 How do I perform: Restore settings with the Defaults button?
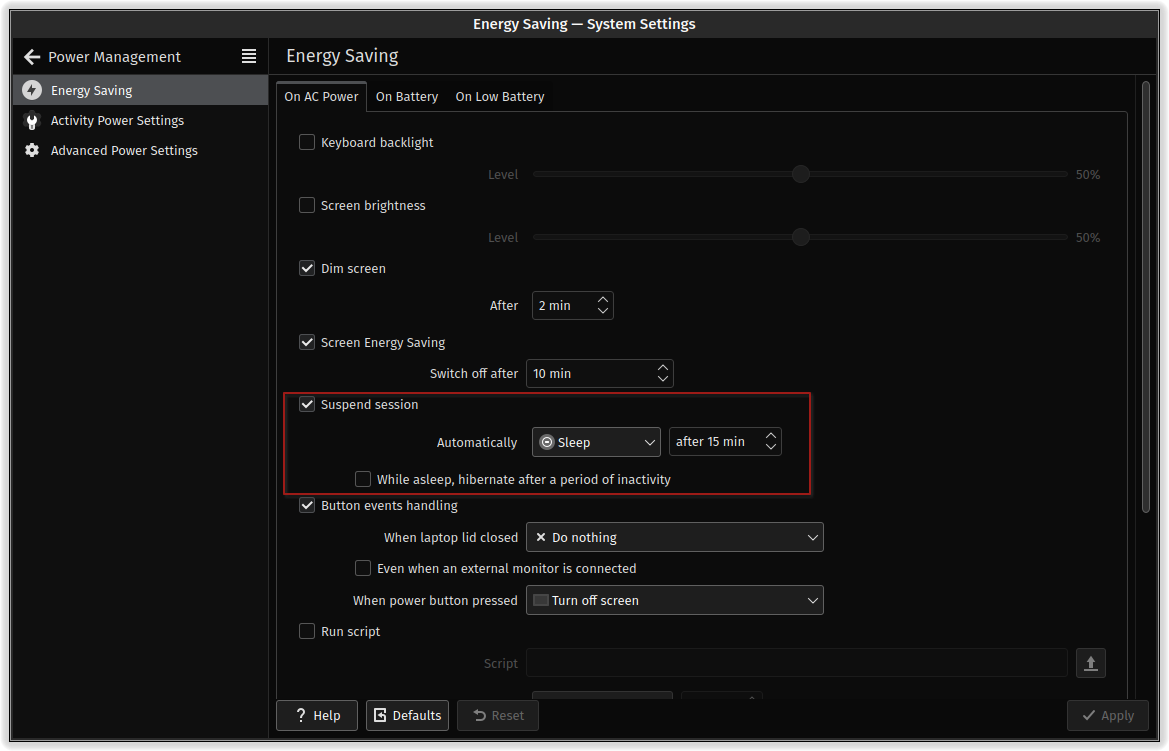pos(407,715)
